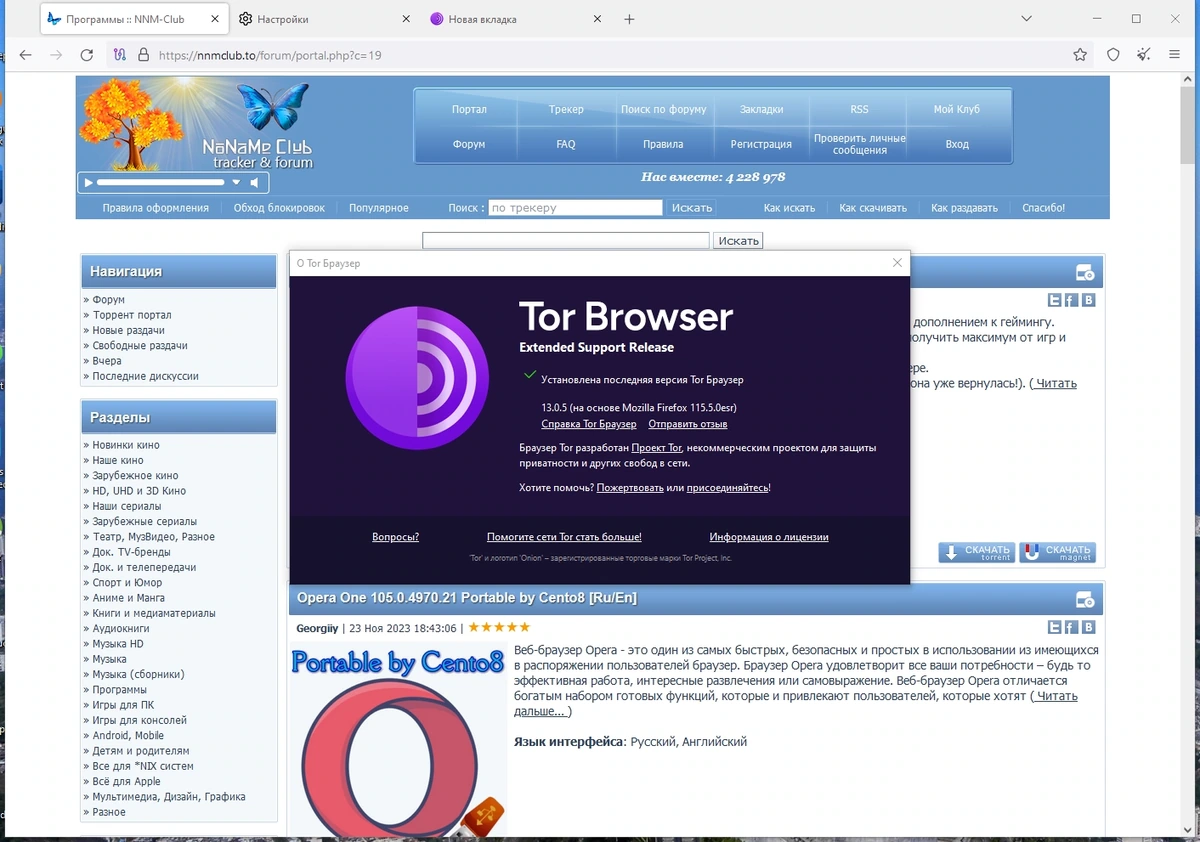Open the Популярное link
Image resolution: width=1200 pixels, height=842 pixels.
(x=379, y=208)
